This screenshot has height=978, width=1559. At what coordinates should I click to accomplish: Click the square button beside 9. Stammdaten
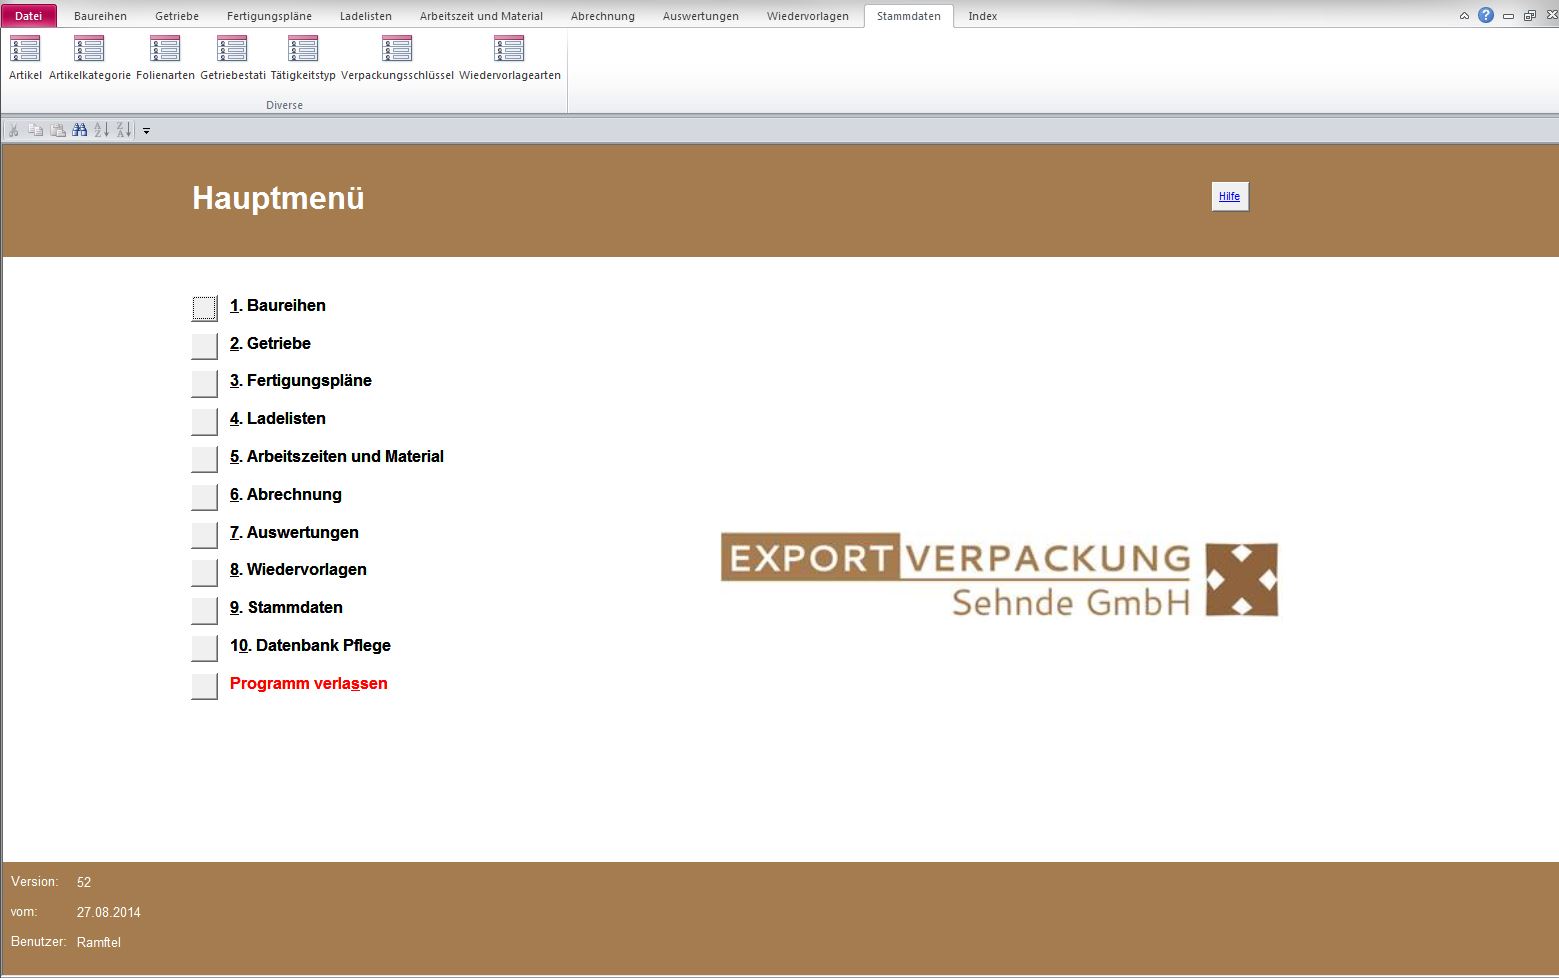[204, 610]
